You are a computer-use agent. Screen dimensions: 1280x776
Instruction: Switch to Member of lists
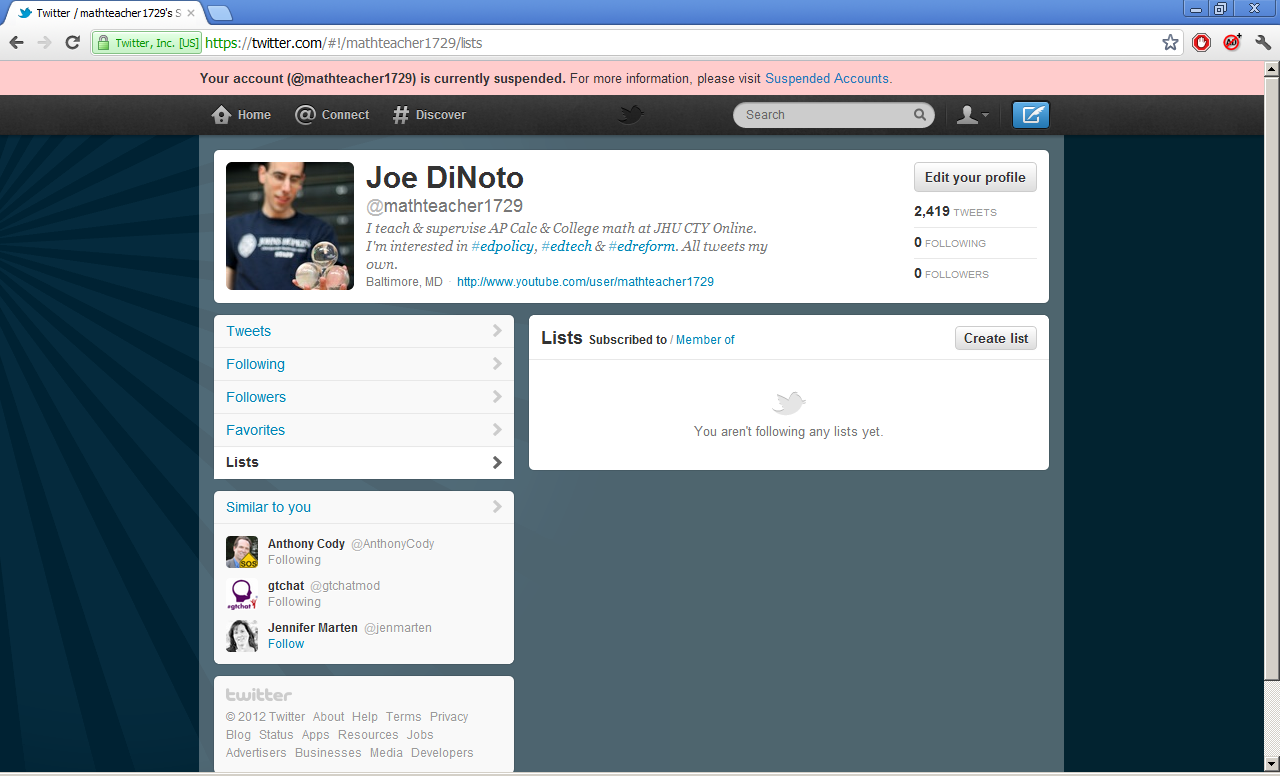tap(705, 340)
